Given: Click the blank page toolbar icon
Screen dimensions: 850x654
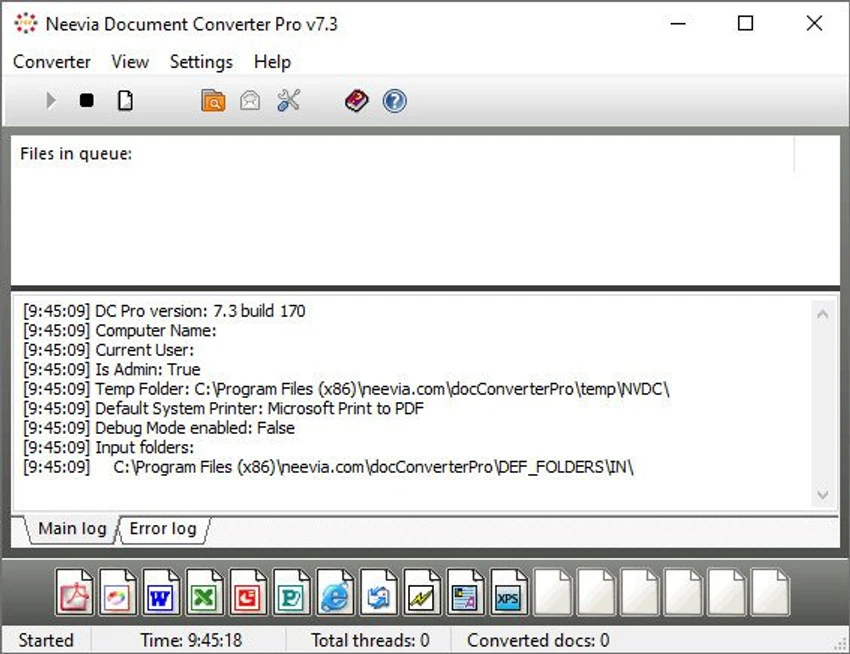Looking at the screenshot, I should click(125, 100).
